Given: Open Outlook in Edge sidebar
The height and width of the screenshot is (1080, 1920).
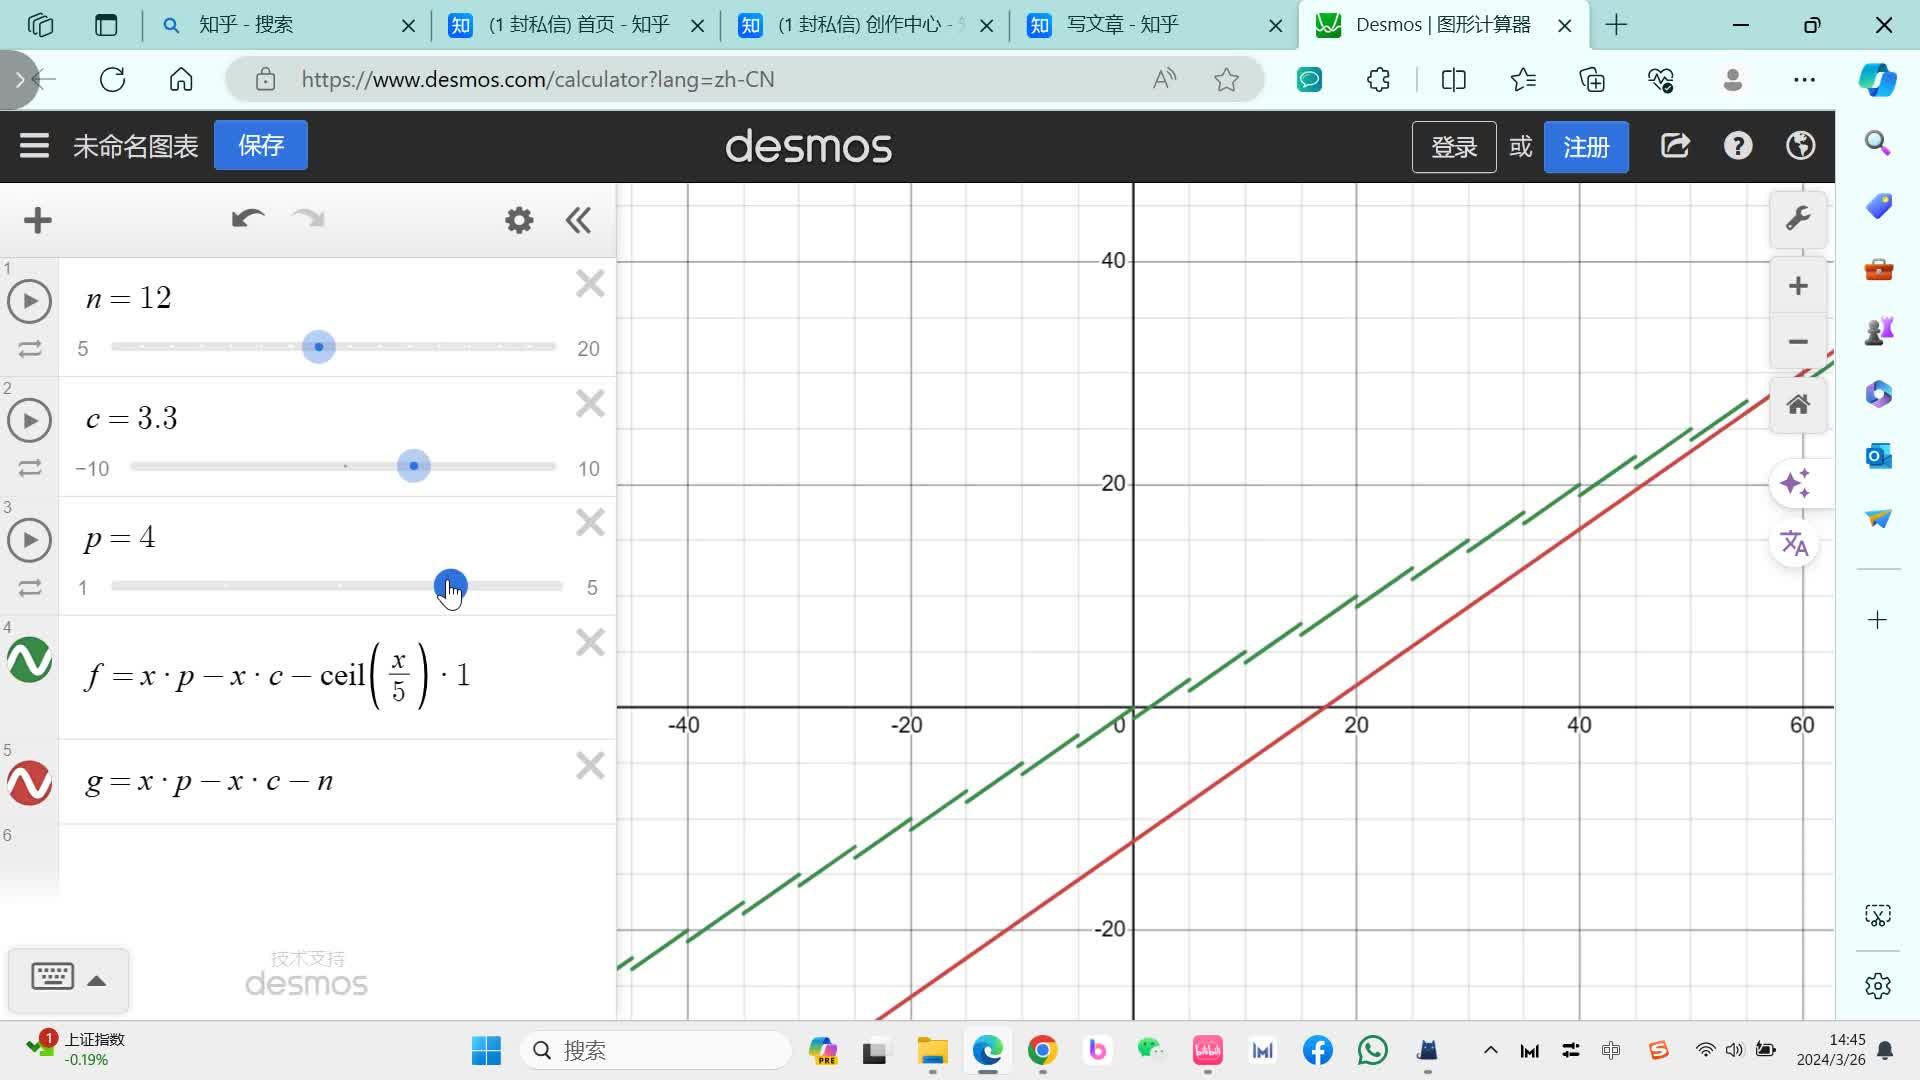Looking at the screenshot, I should tap(1878, 456).
